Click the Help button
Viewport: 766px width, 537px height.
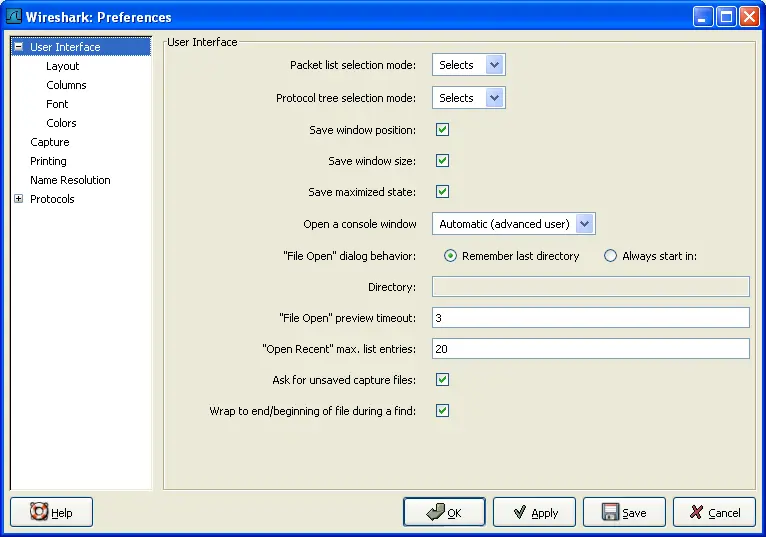51,512
